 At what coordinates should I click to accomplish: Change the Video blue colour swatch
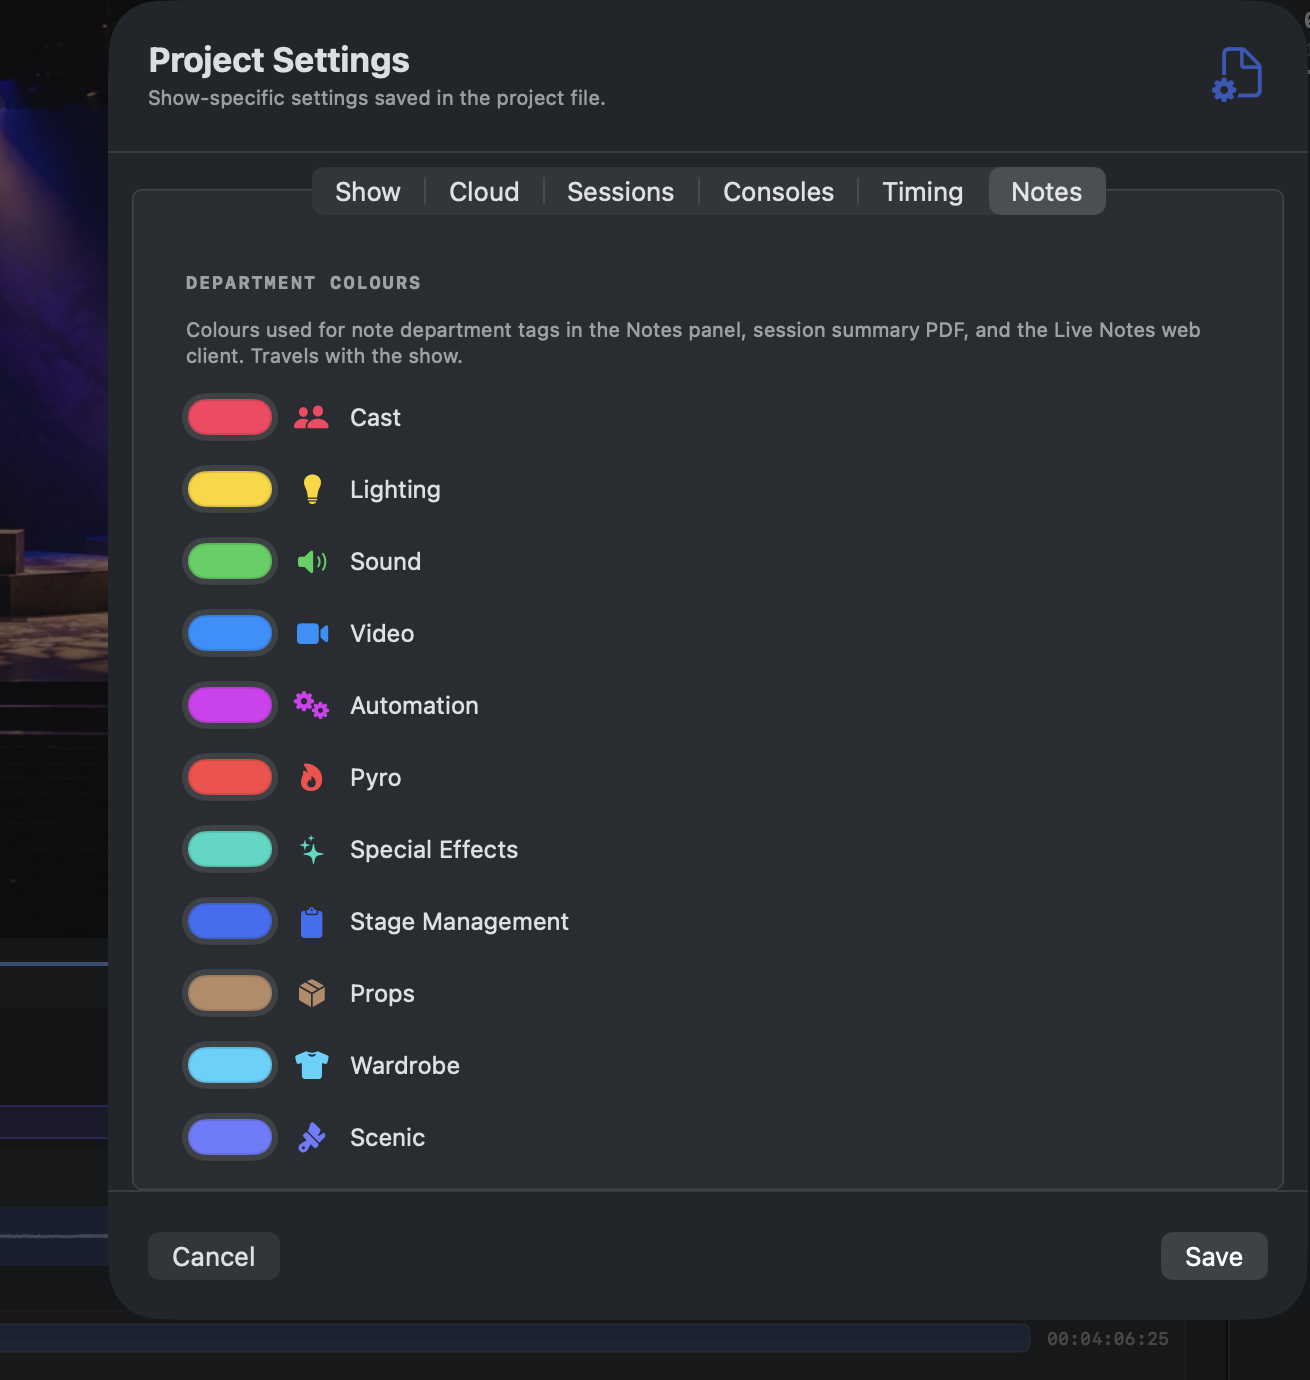[230, 633]
